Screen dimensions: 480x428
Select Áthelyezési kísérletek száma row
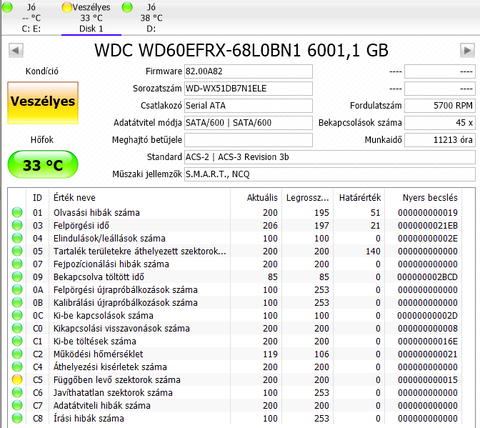pyautogui.click(x=235, y=367)
